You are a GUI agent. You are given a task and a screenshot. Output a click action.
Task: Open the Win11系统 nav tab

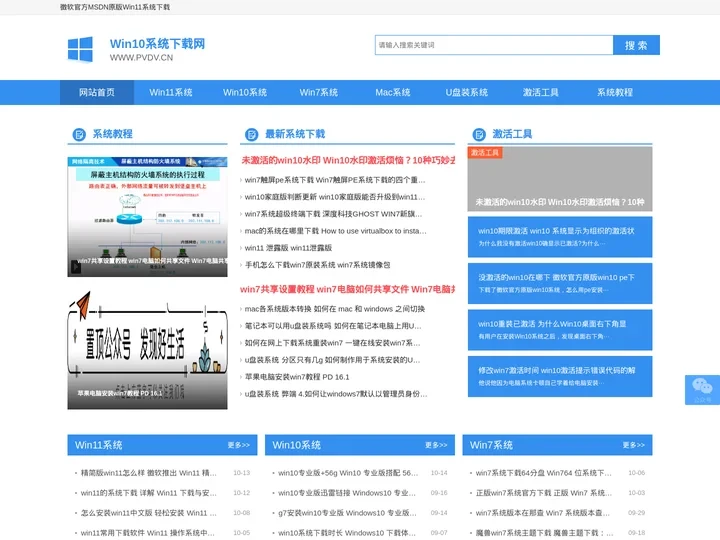171,92
